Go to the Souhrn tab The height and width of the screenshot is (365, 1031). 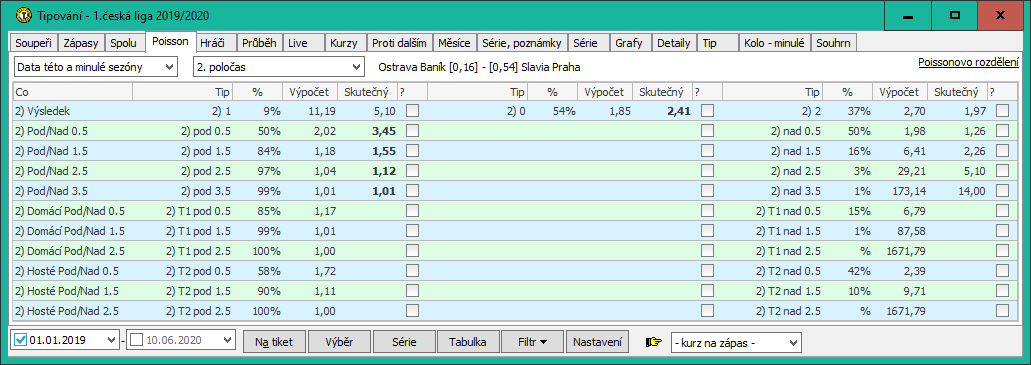click(x=833, y=43)
